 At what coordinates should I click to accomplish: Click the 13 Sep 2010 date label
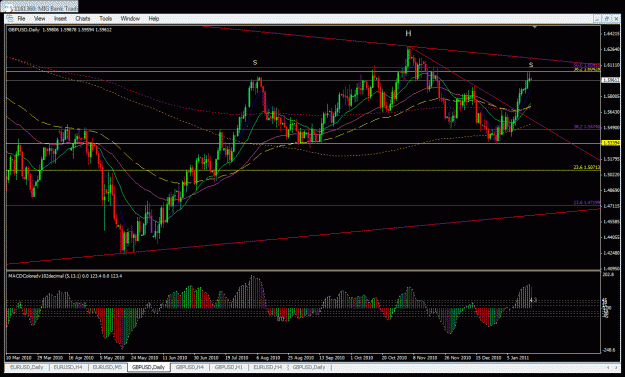click(332, 358)
